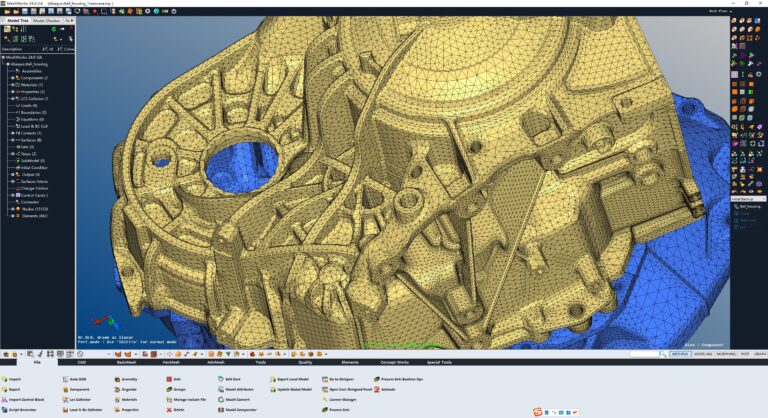Expand the Nodes tree node
Screen dimensions: 768x418
13,209
